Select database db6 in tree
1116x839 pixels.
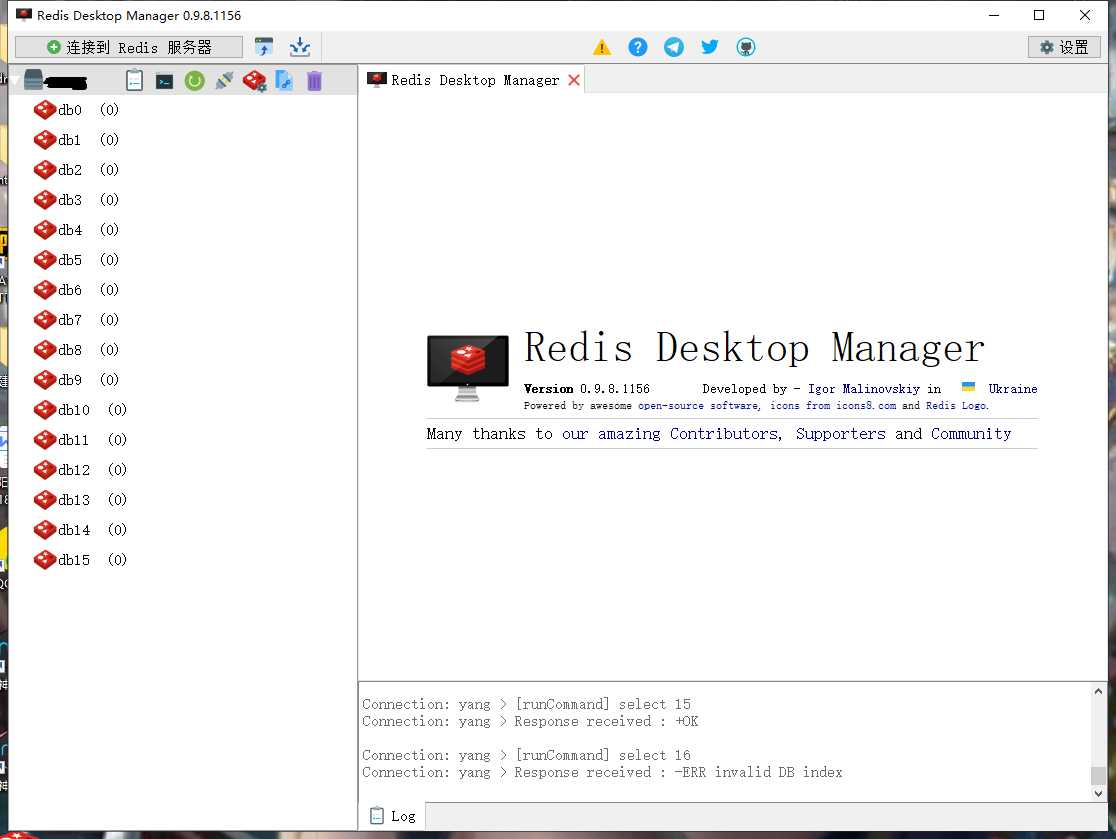[76, 290]
